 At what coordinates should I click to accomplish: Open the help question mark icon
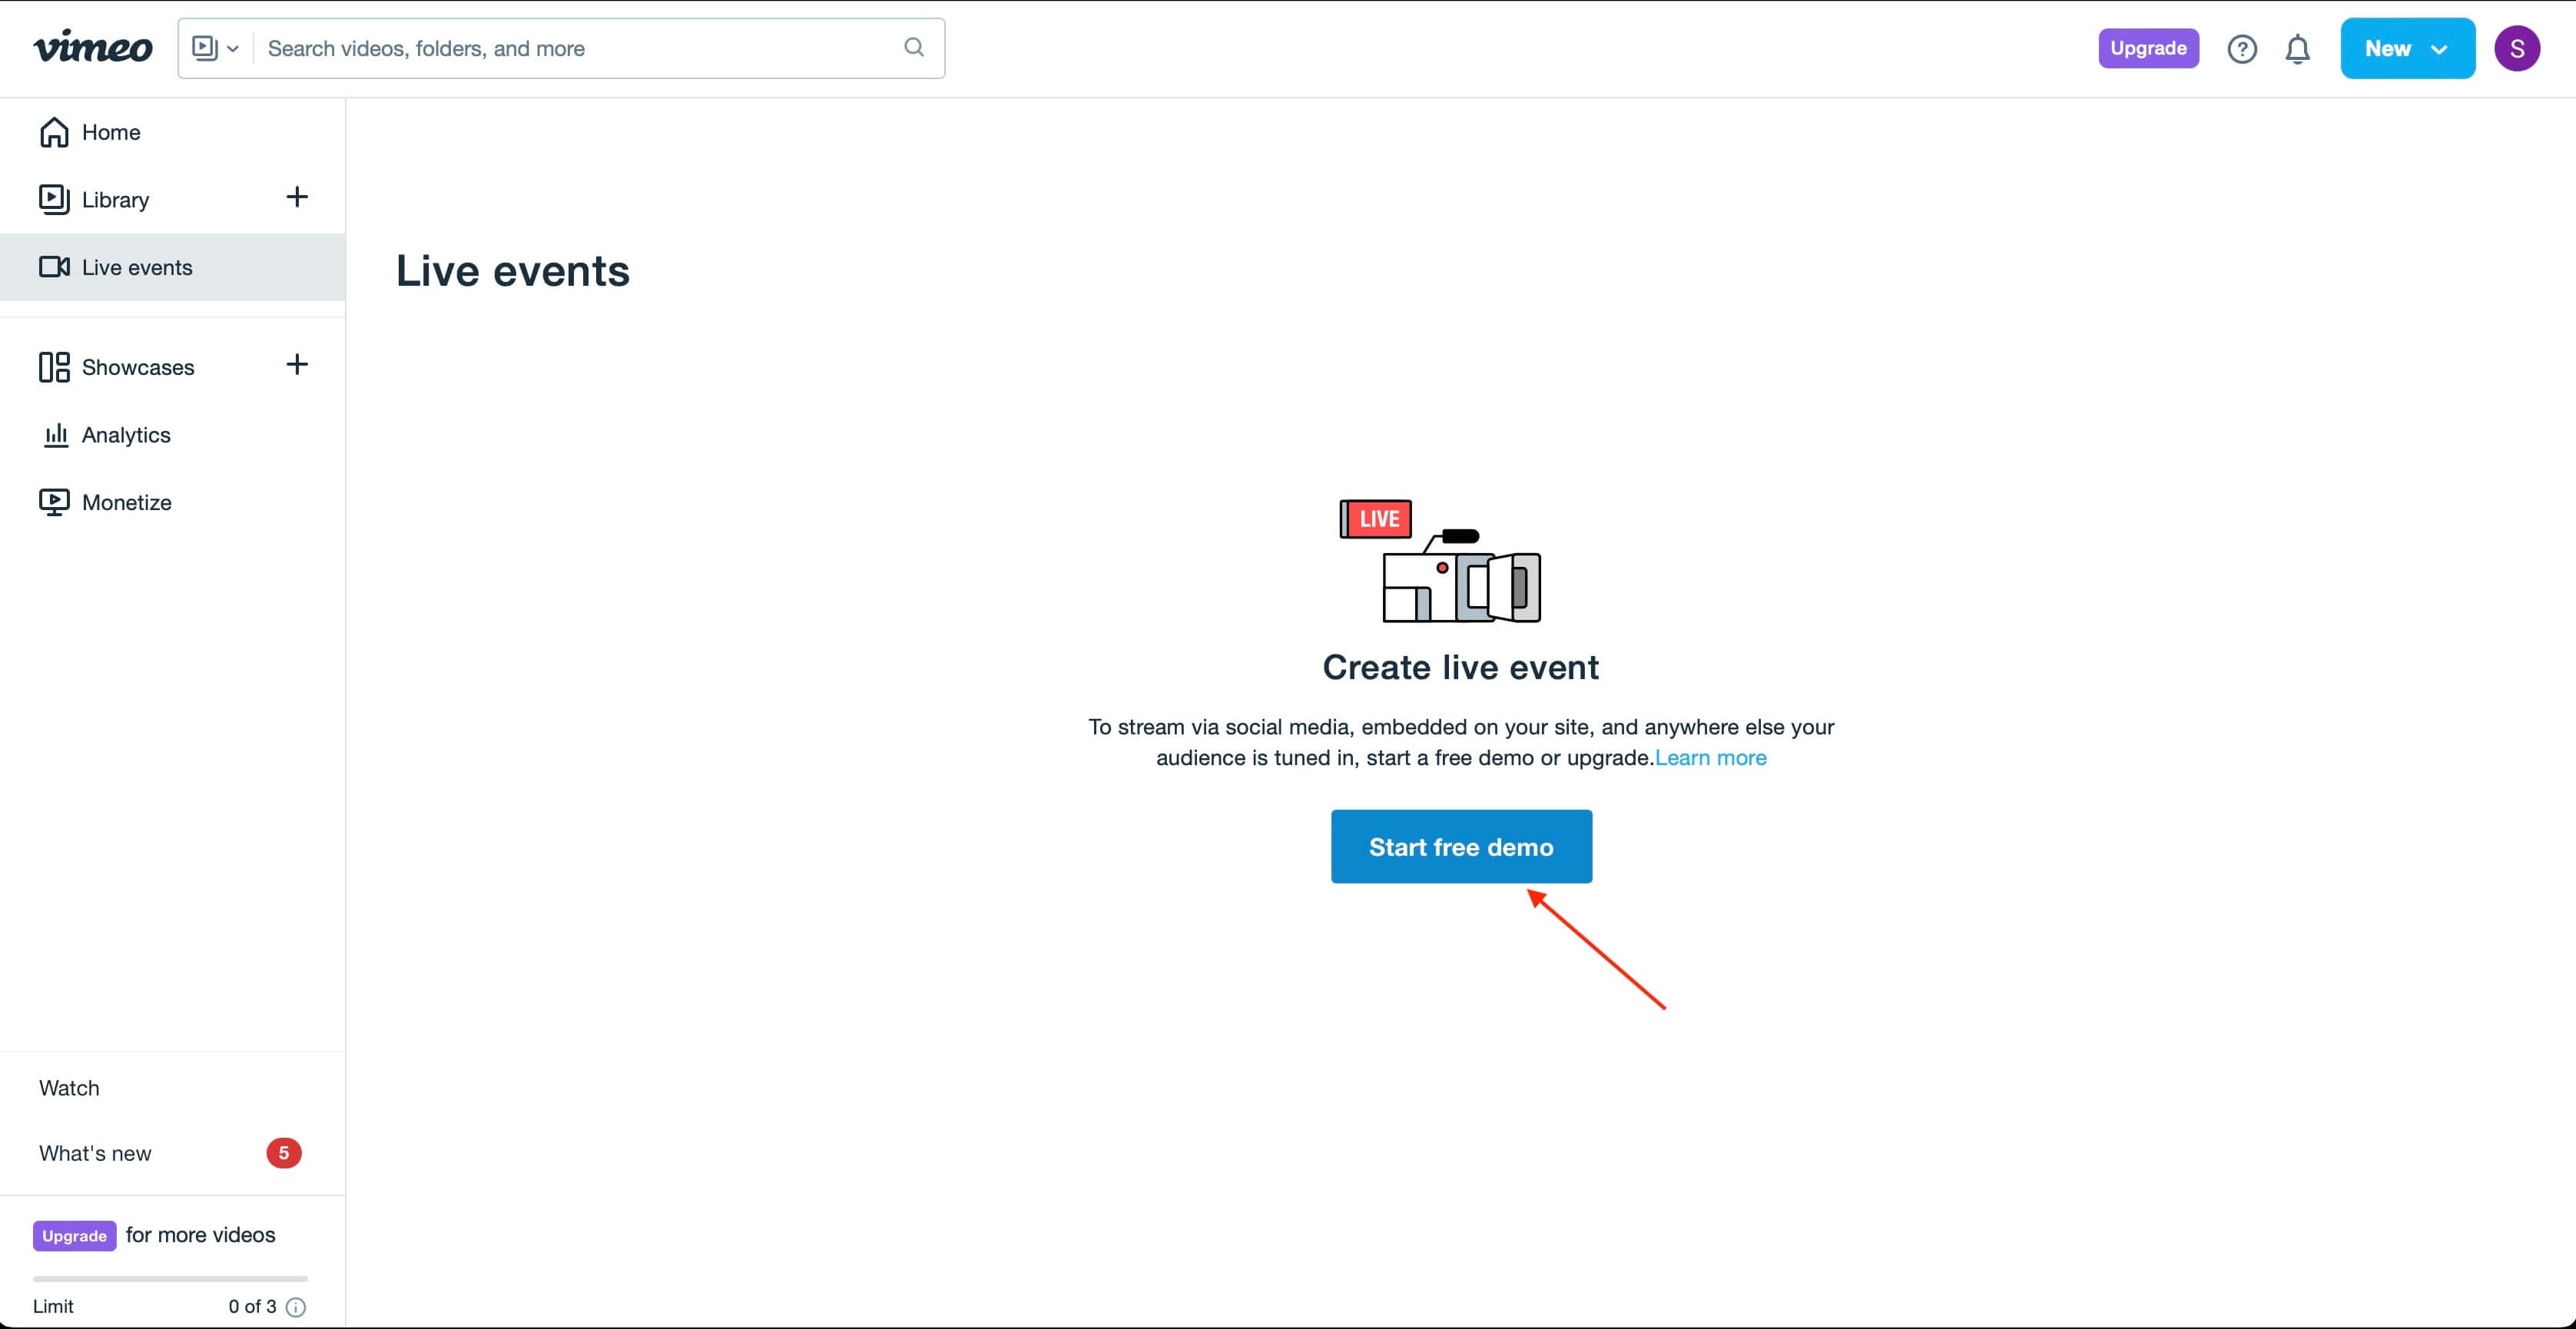pos(2242,48)
